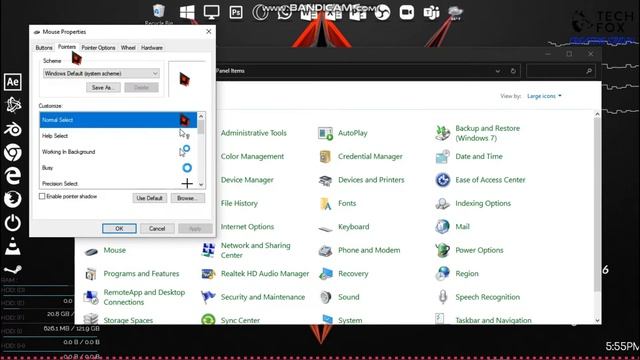This screenshot has width=640, height=360.
Task: Open Recovery icon in Control Panel
Action: click(325, 273)
